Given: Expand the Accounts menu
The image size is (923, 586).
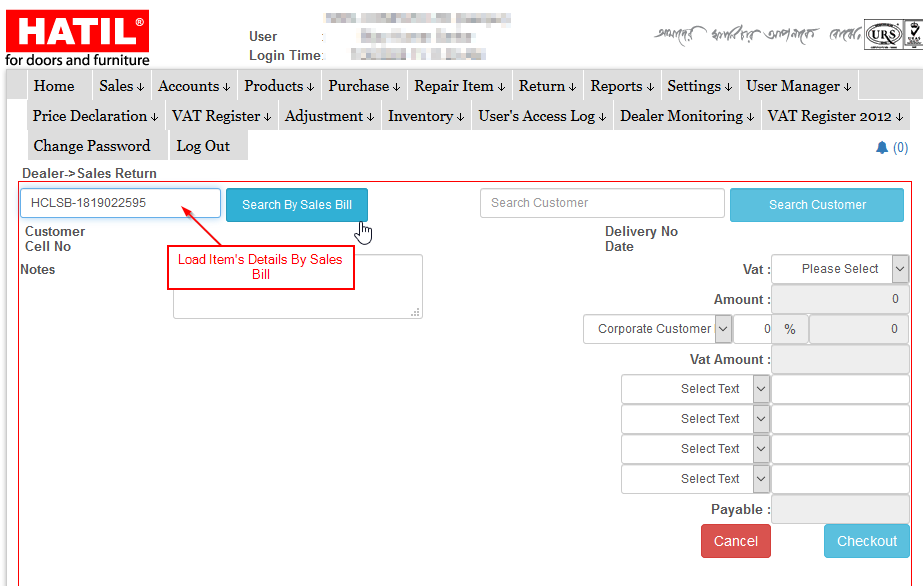Looking at the screenshot, I should 194,86.
